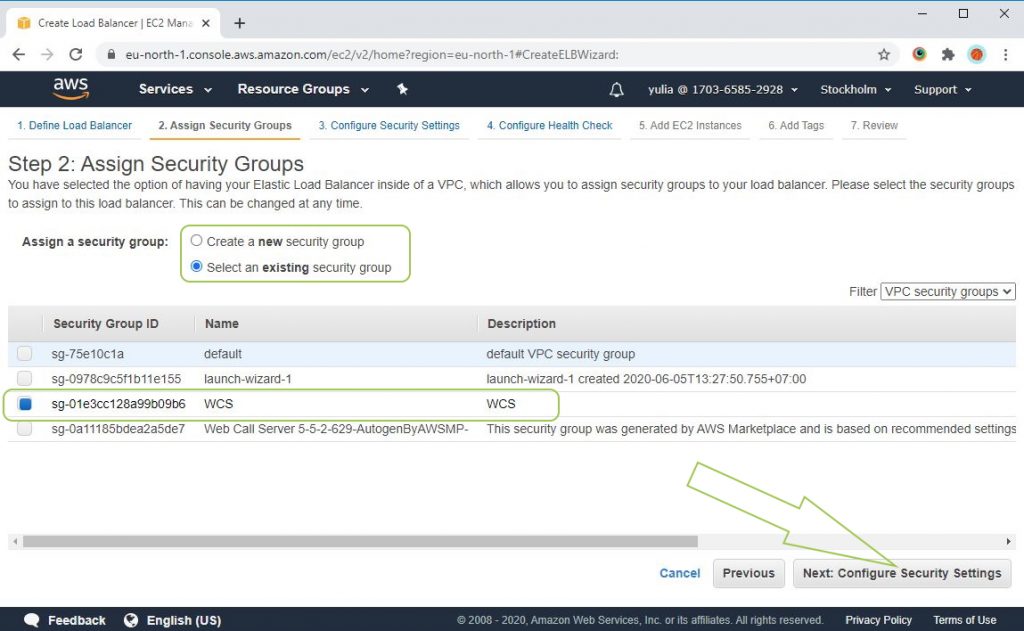Click the English (US) language button
The width and height of the screenshot is (1024, 631).
point(184,620)
